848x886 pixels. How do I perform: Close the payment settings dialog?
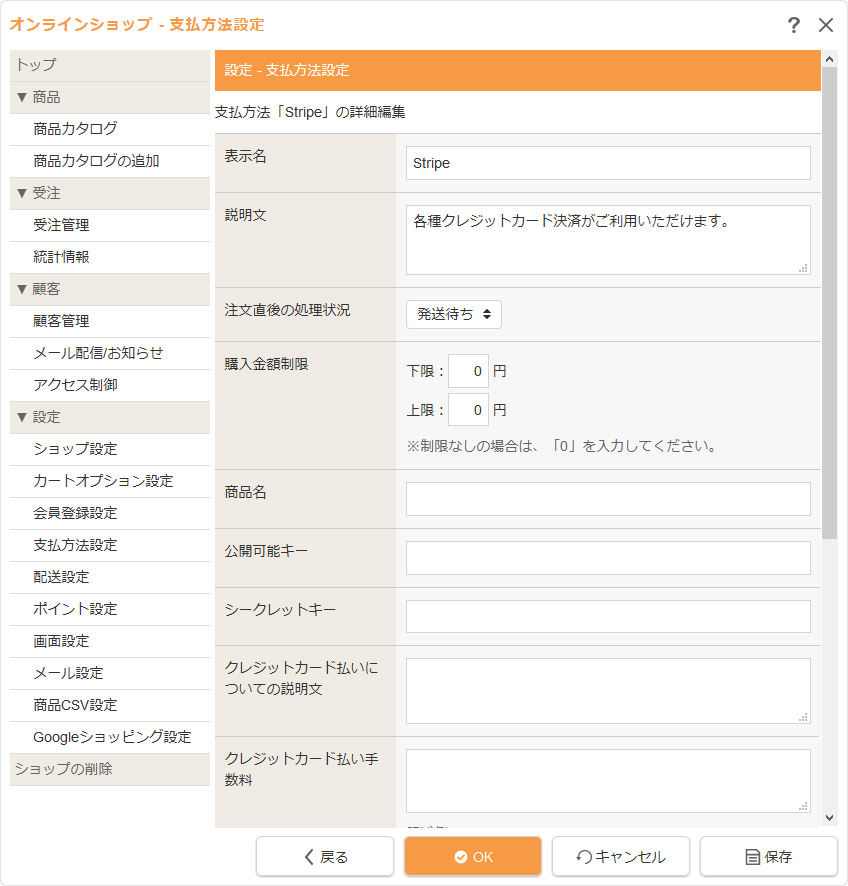click(x=826, y=25)
